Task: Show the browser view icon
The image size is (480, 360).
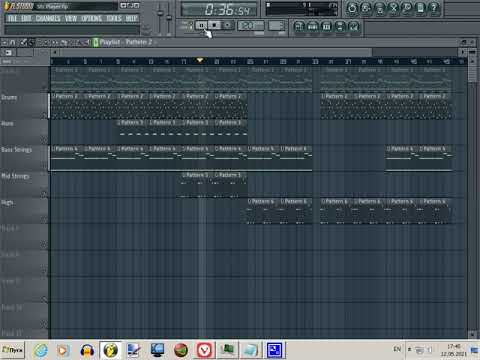Action: [x=340, y=26]
